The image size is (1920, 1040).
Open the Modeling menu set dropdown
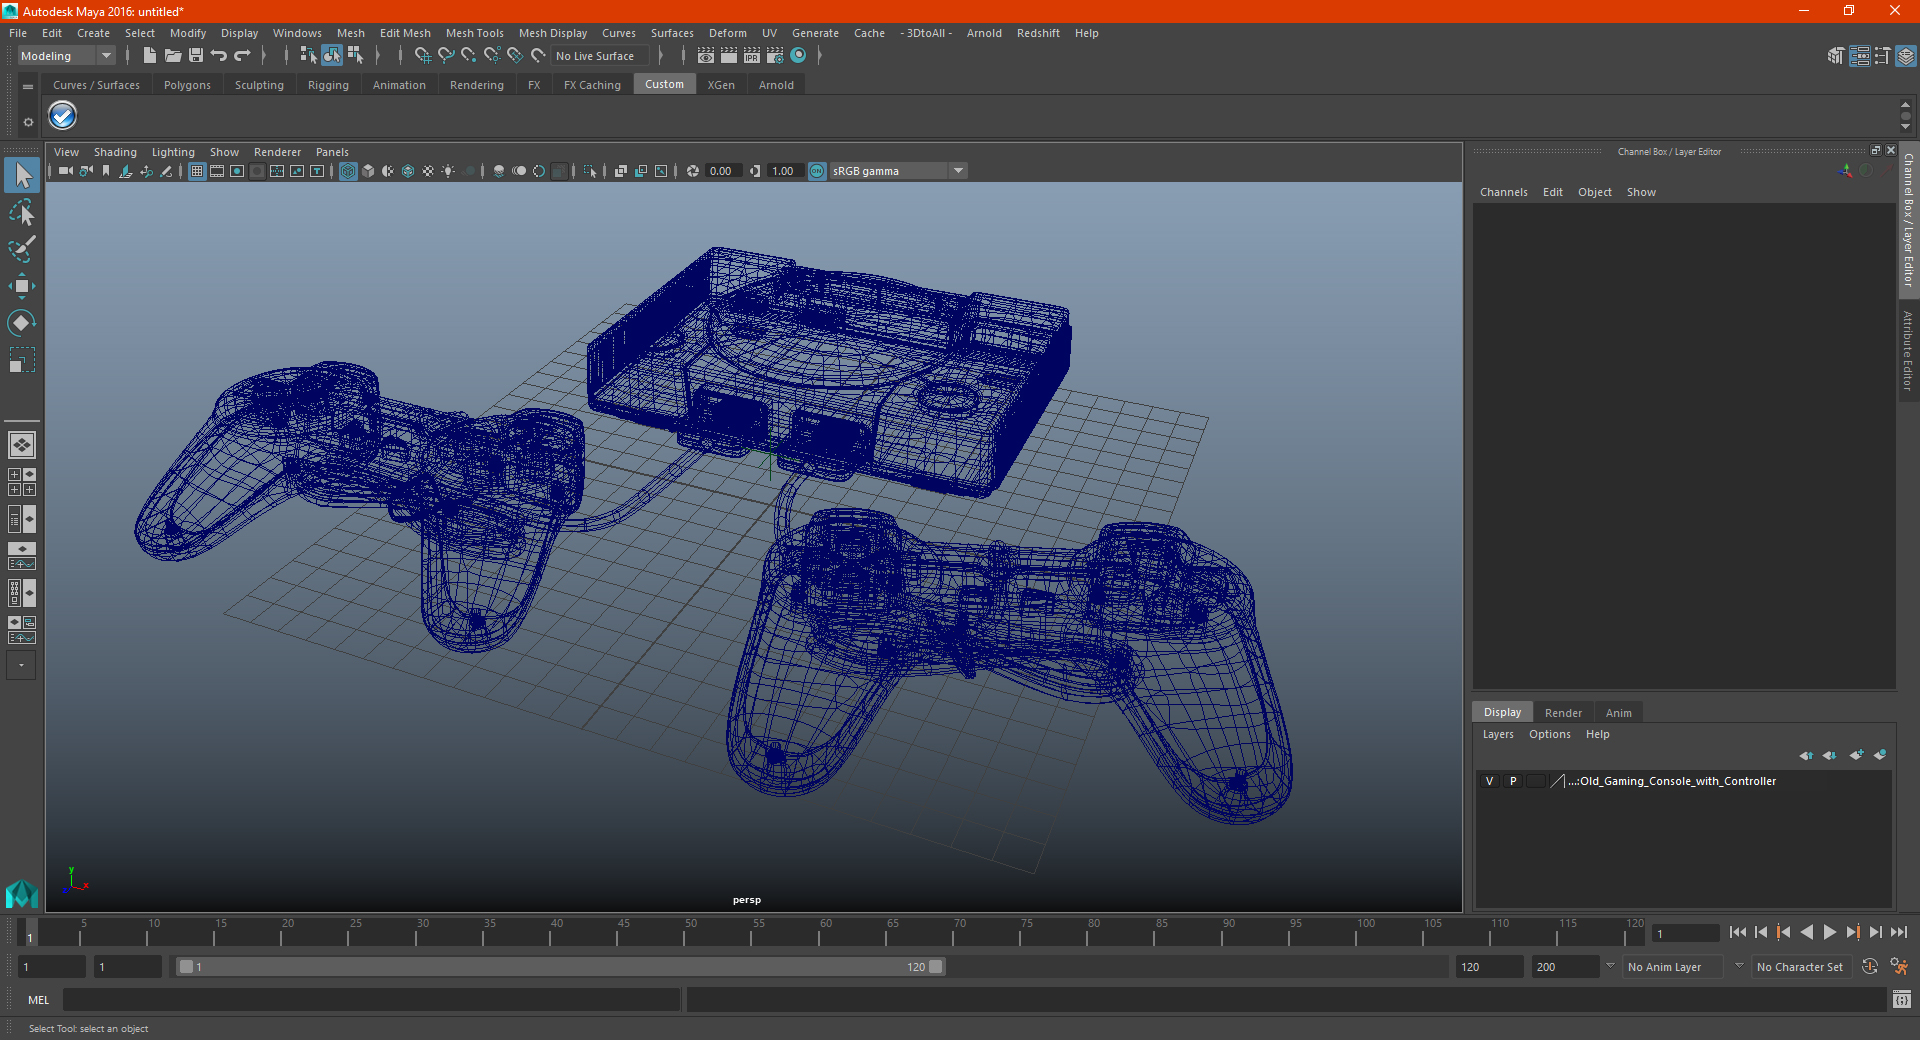(67, 56)
